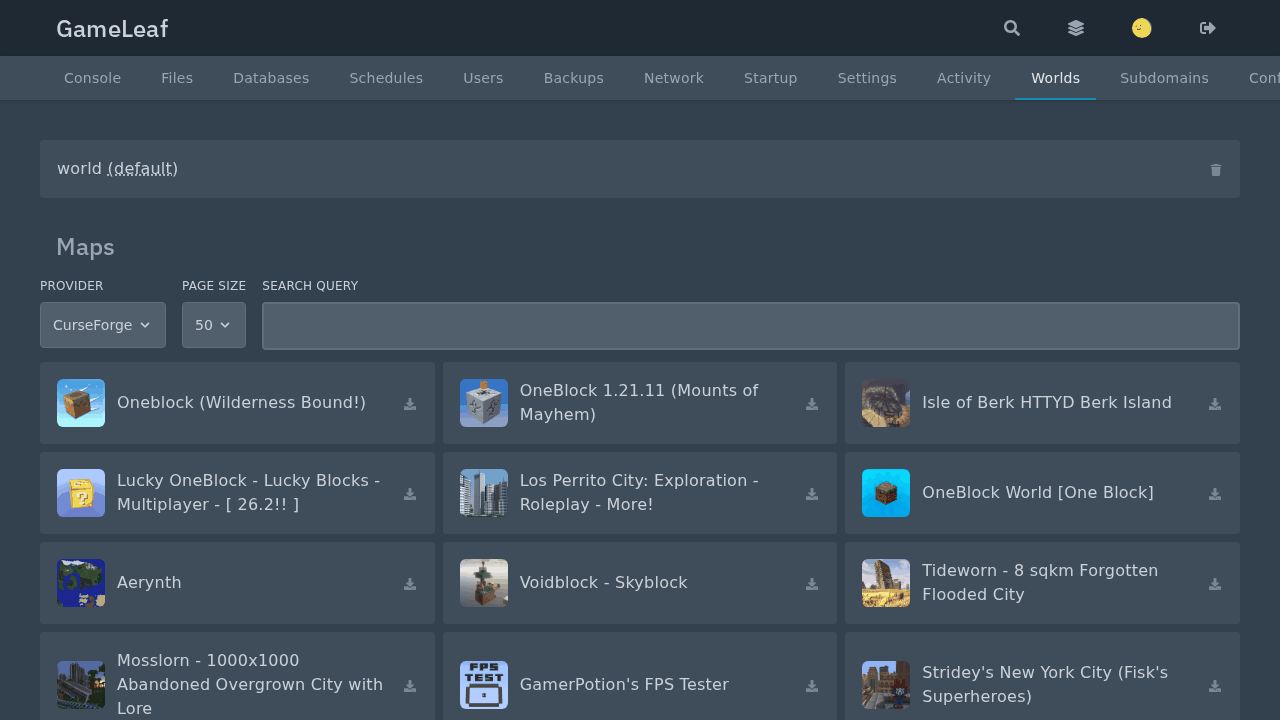Viewport: 1280px width, 720px height.
Task: Switch to the Backups tab
Action: (574, 78)
